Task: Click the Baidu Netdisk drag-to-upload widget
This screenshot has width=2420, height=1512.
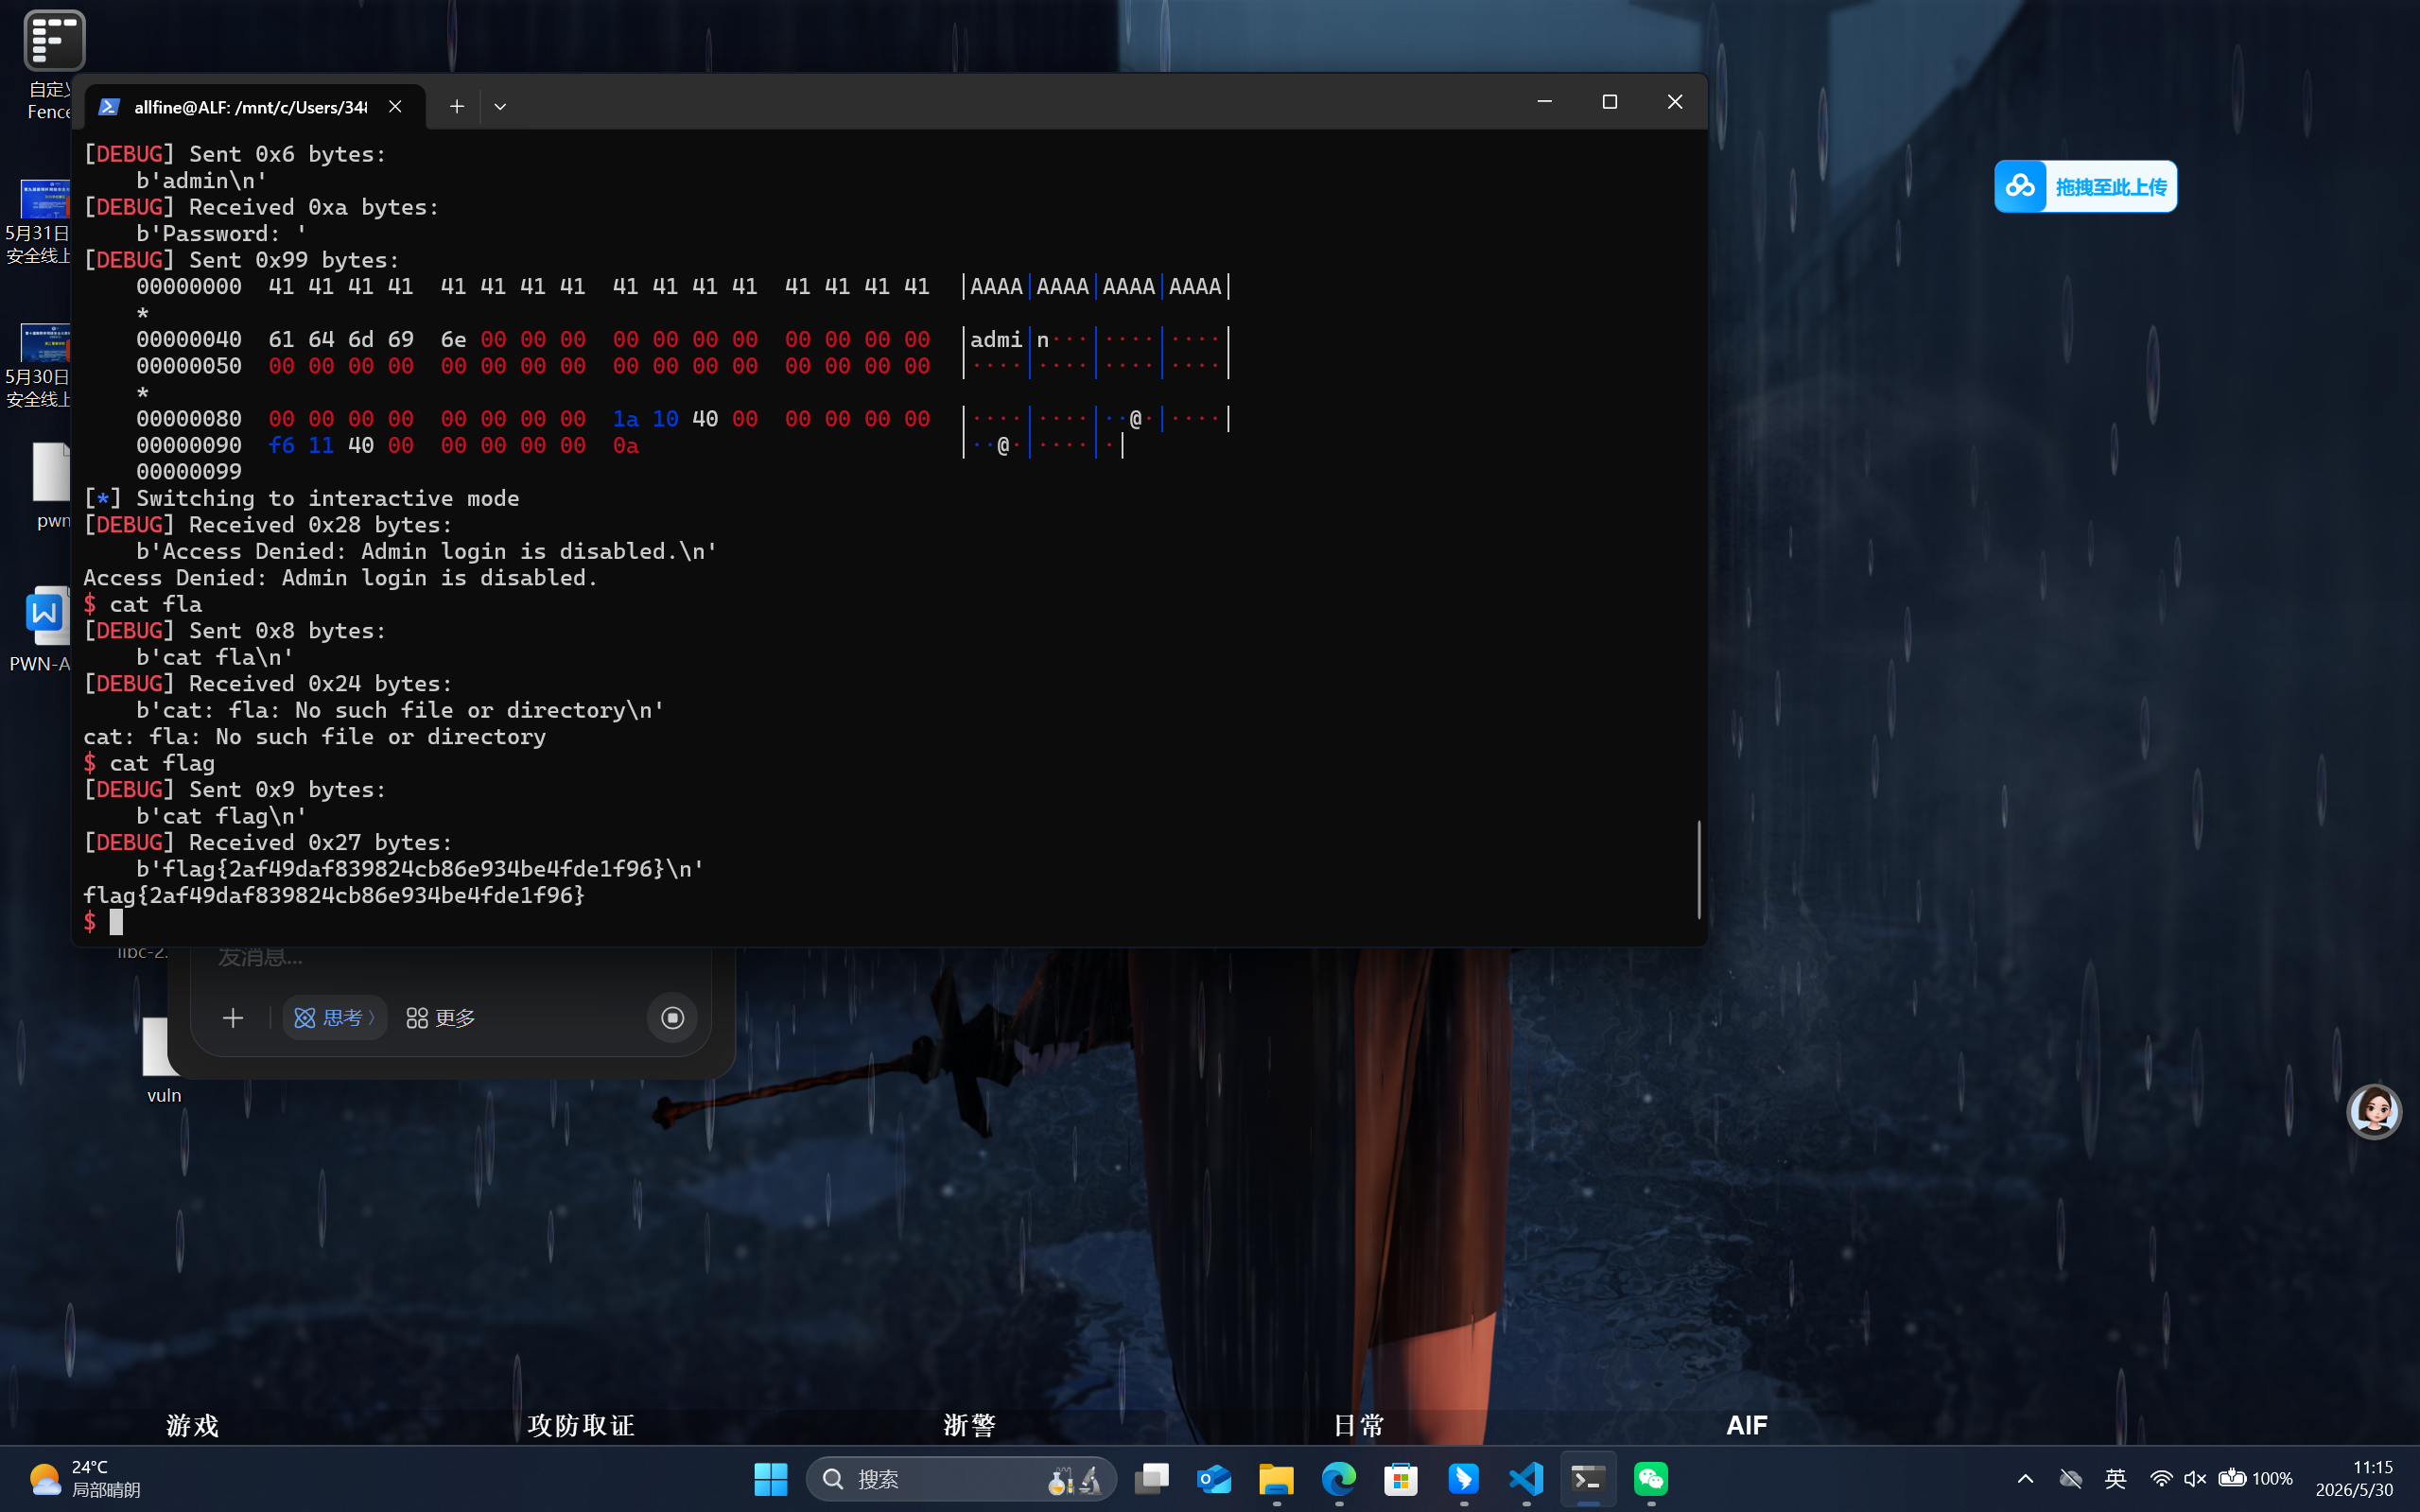Action: point(2085,186)
